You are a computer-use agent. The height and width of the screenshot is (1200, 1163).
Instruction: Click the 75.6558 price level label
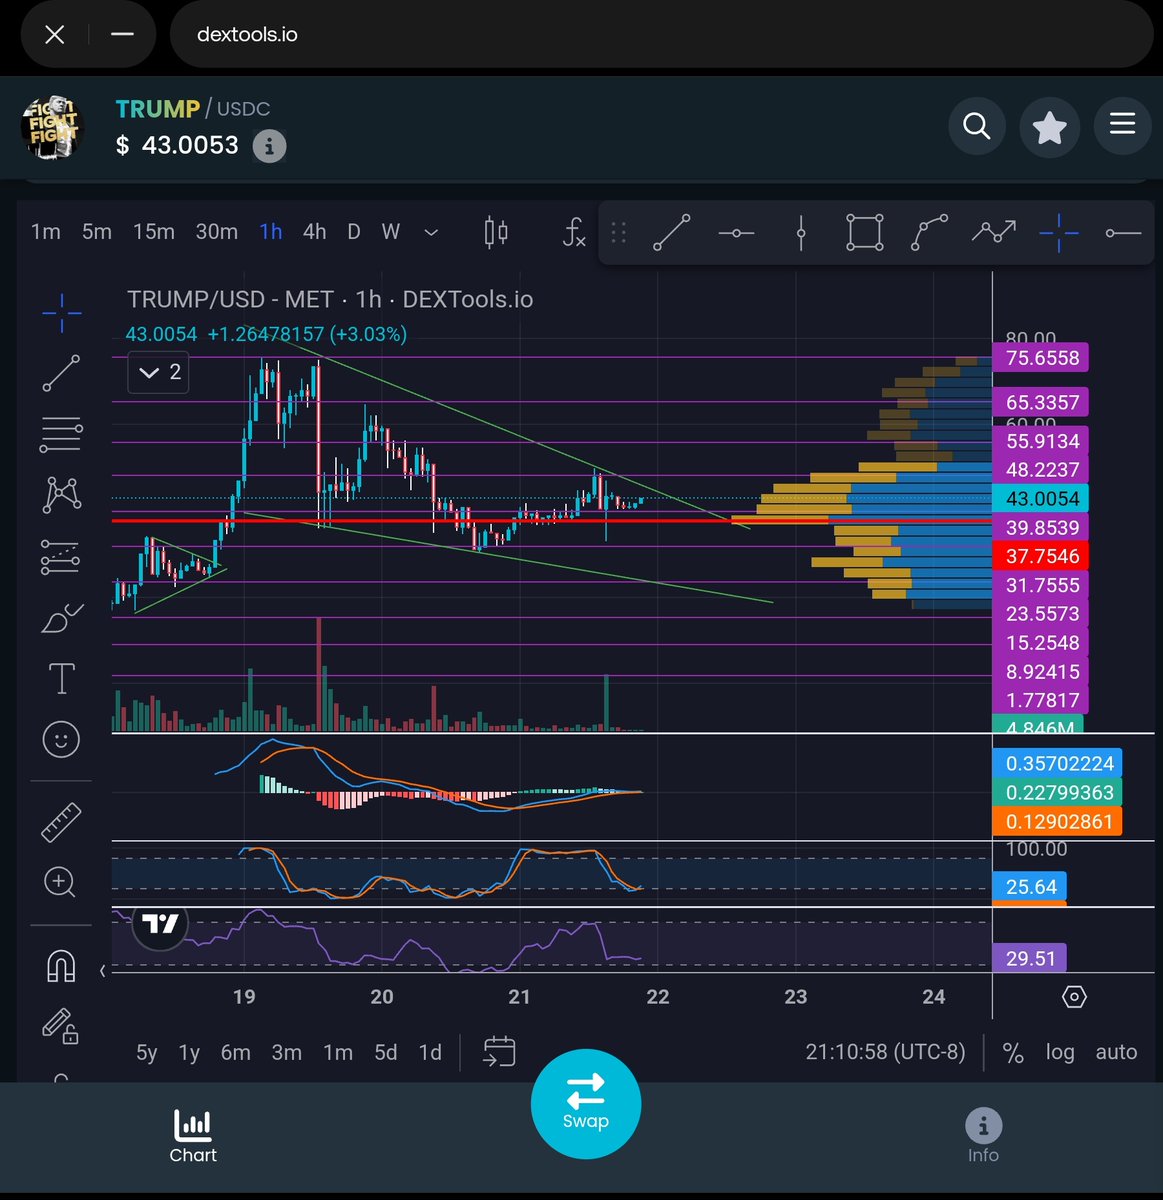pyautogui.click(x=1042, y=358)
